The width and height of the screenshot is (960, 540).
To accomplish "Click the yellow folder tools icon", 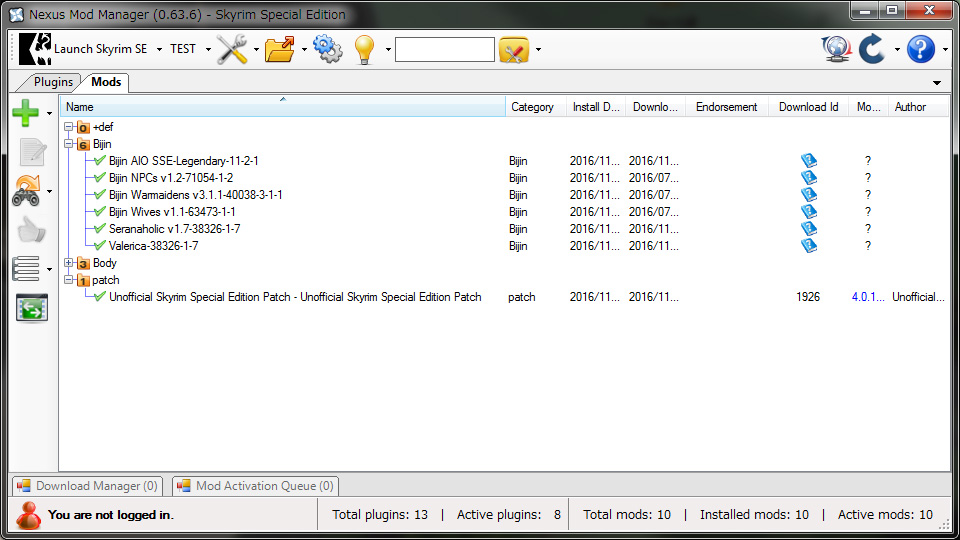I will pos(514,50).
